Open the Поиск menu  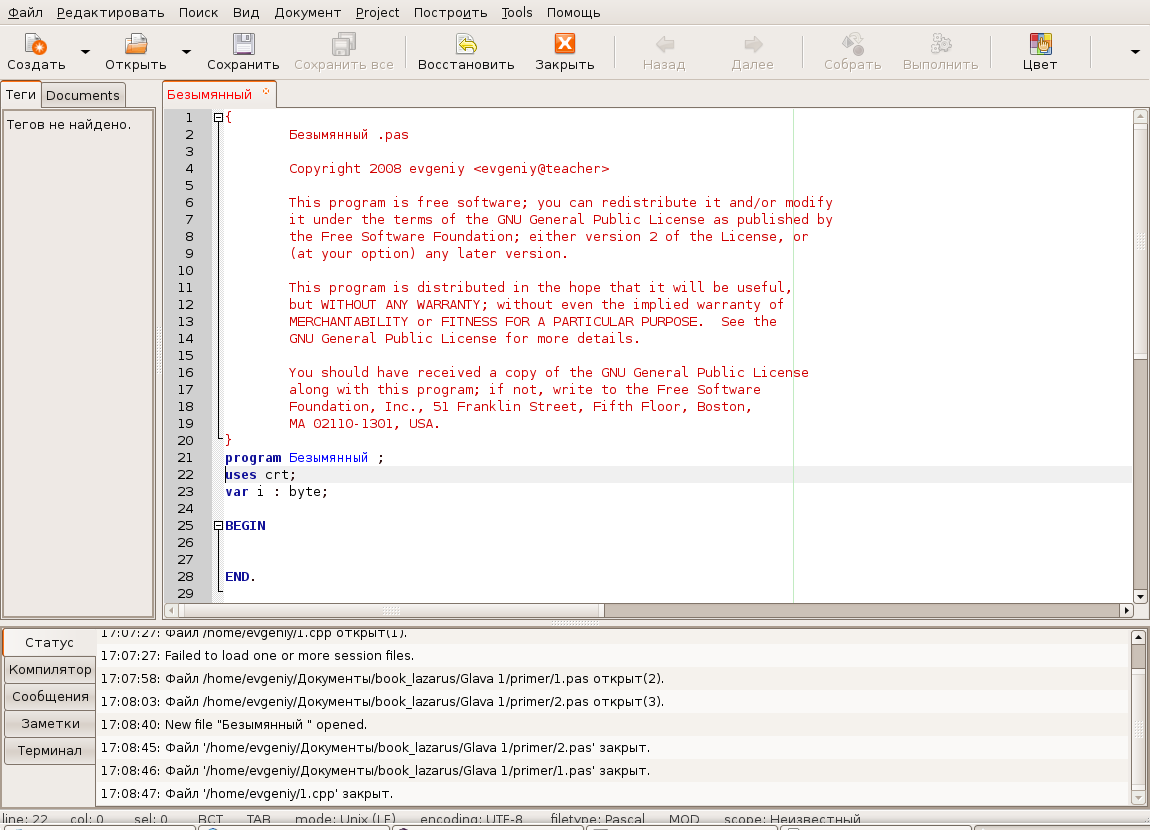pos(198,12)
